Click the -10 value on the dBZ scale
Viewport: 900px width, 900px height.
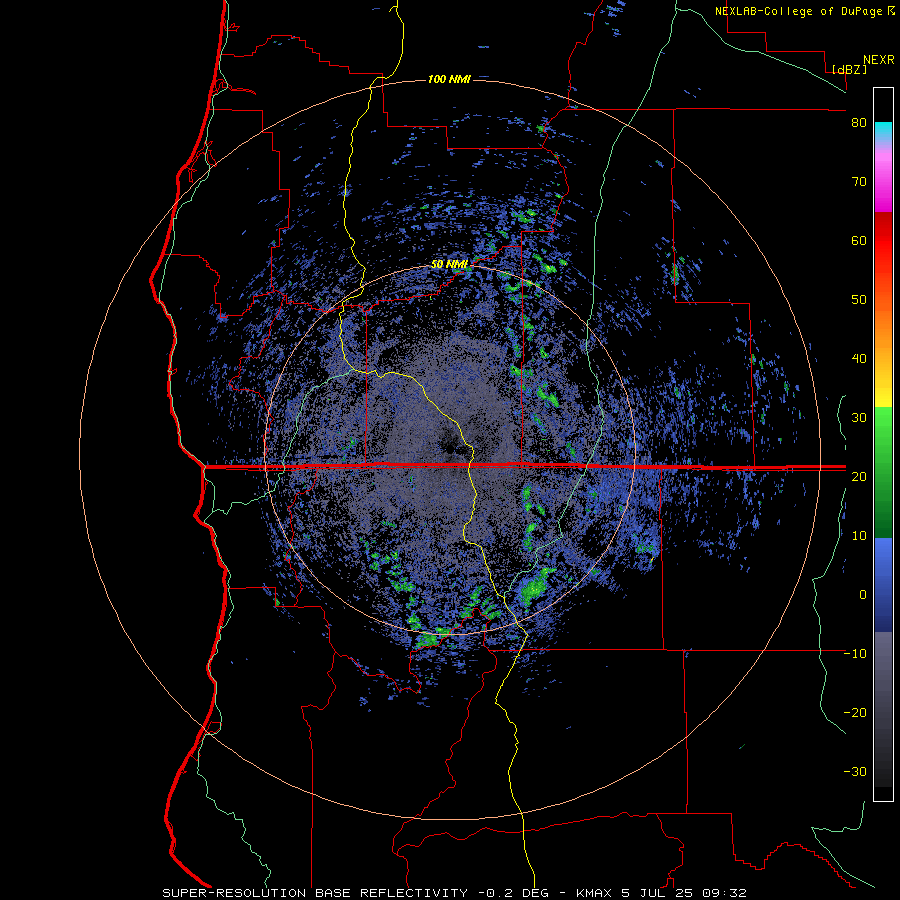tap(855, 654)
